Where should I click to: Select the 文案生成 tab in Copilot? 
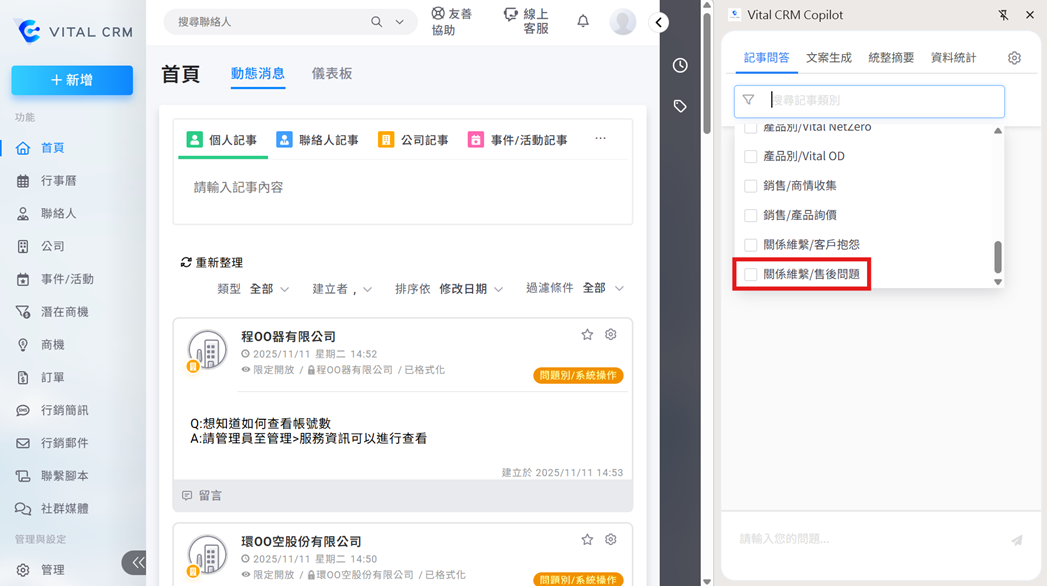pos(828,58)
